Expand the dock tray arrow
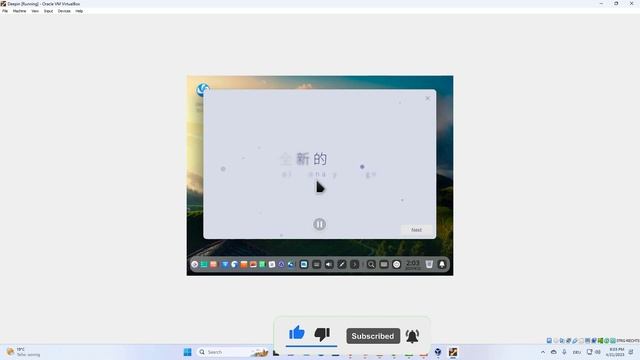 354,264
